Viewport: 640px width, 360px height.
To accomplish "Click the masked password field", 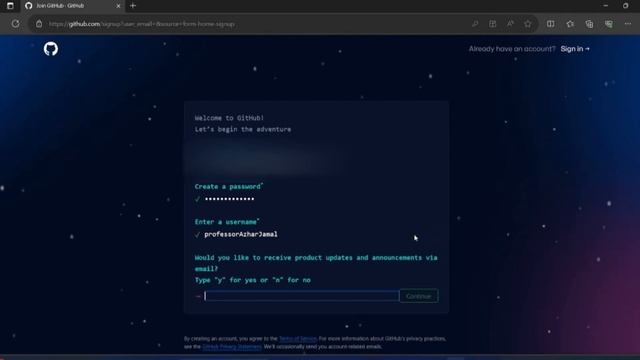I will click(229, 199).
